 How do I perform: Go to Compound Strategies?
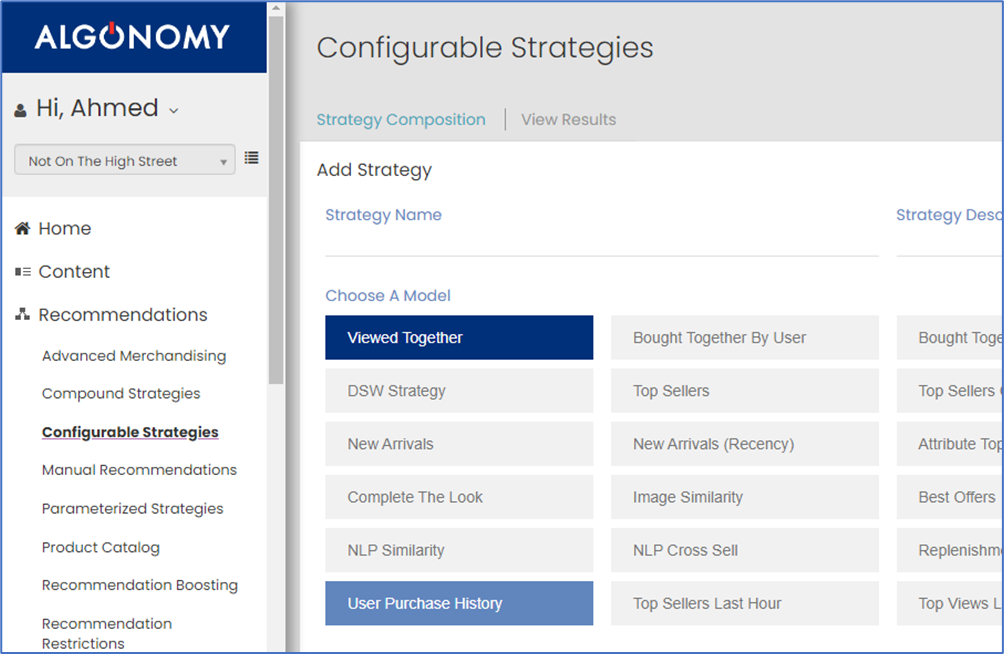(121, 394)
